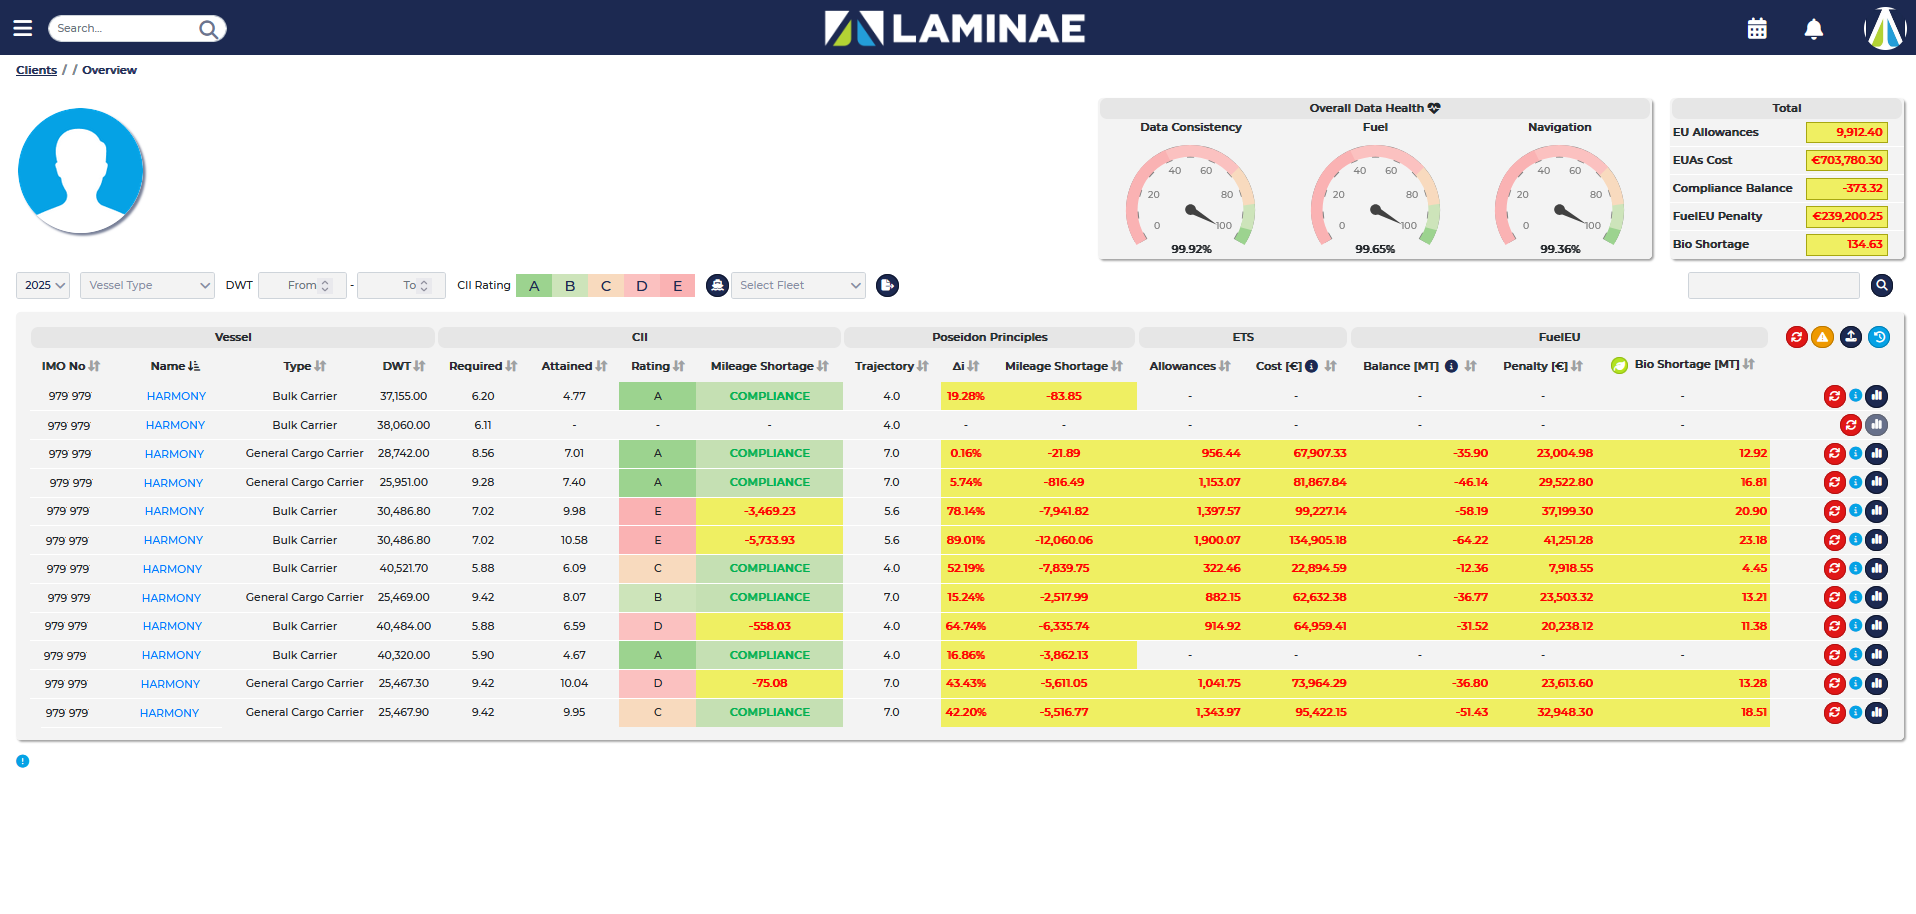
Task: Open the 2025 year dropdown
Action: click(x=43, y=285)
